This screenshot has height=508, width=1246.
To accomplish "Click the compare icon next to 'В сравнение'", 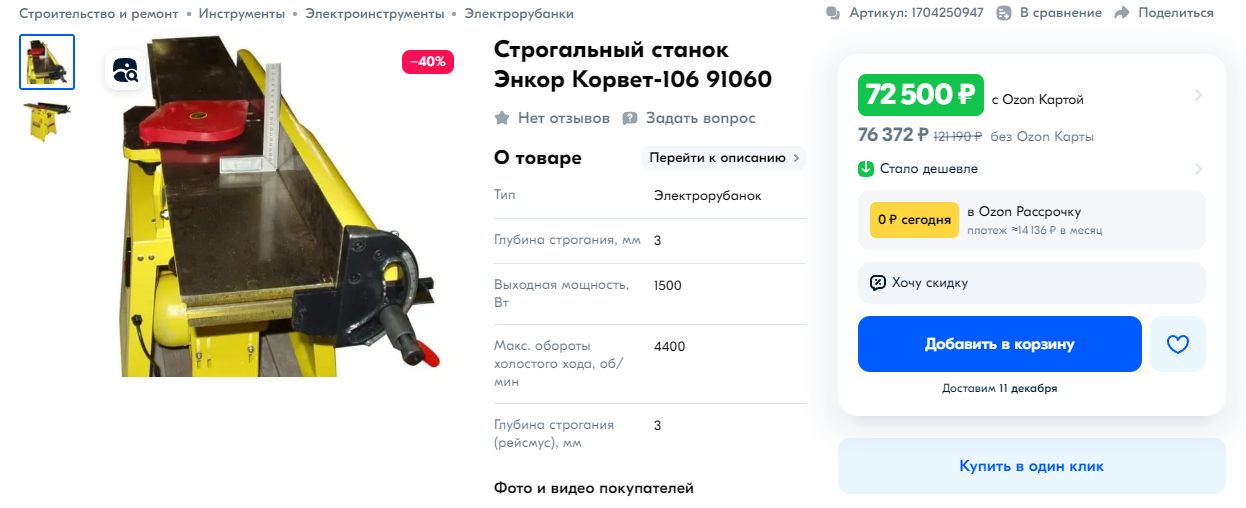I will [x=1004, y=13].
